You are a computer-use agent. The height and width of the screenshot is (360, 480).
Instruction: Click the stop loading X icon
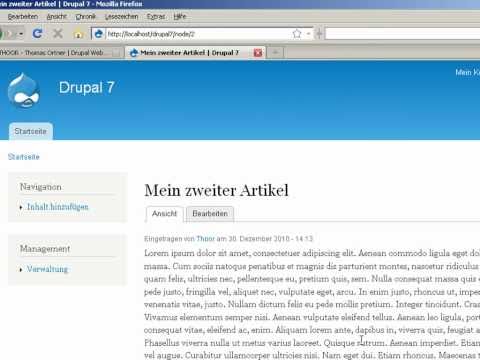58,33
